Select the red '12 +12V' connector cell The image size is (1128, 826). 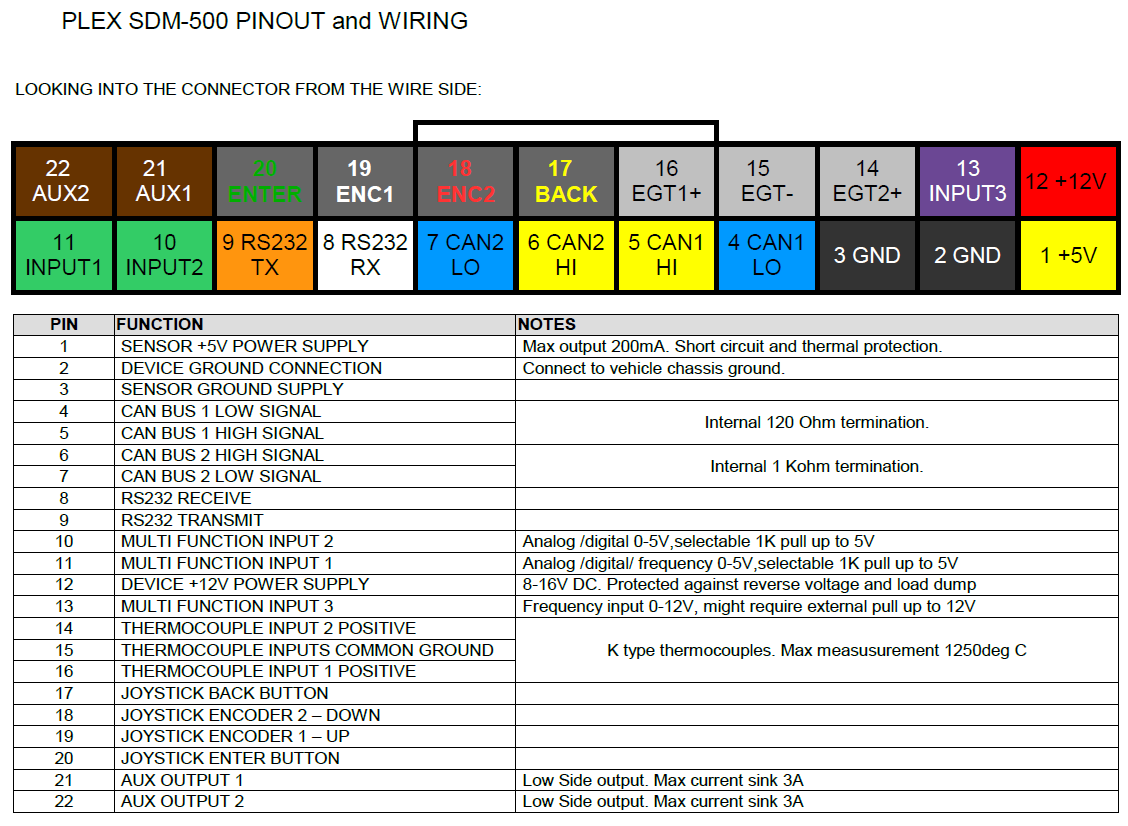pyautogui.click(x=1068, y=181)
